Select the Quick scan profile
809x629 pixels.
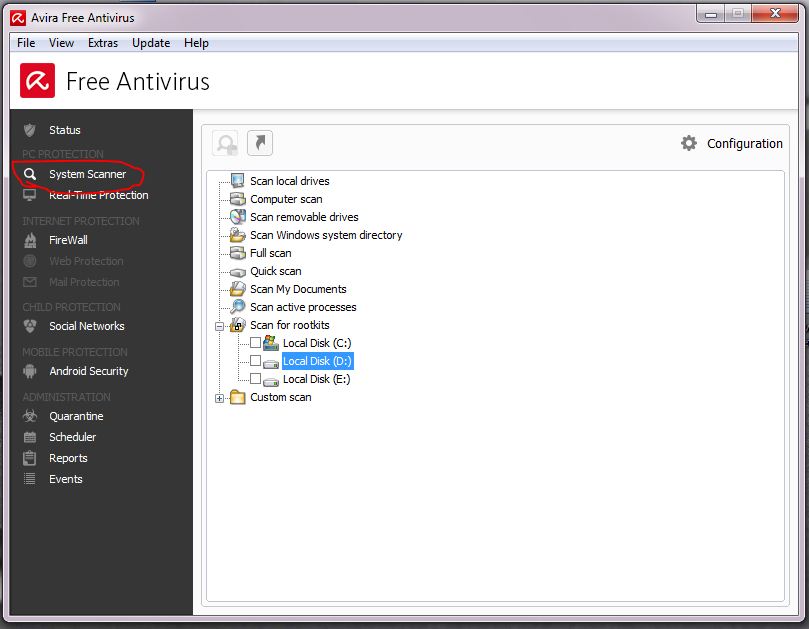(275, 271)
